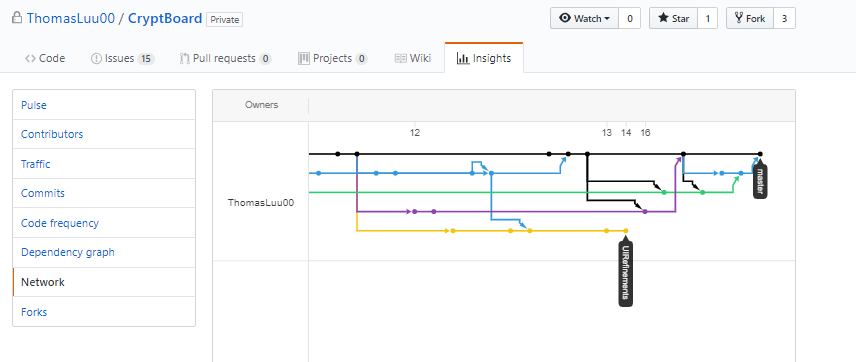Viewport: 856px width, 362px height.
Task: Click the star count number 1
Action: [708, 19]
